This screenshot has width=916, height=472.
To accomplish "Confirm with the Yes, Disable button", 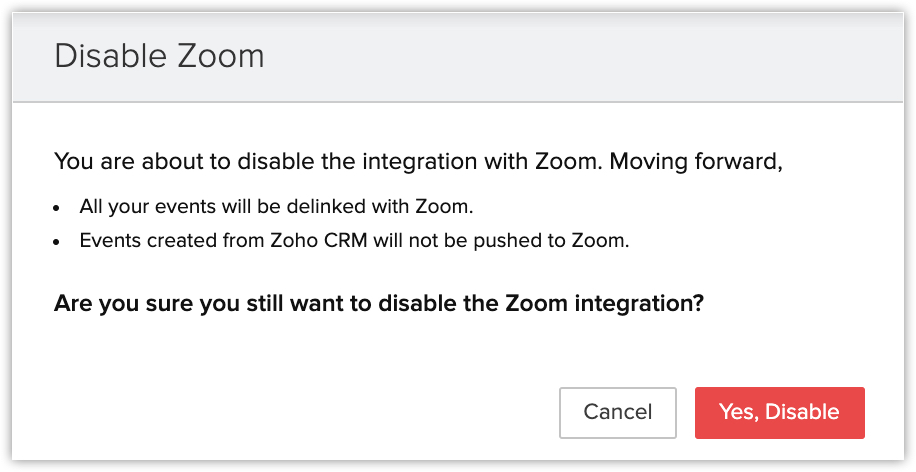I will tap(779, 412).
